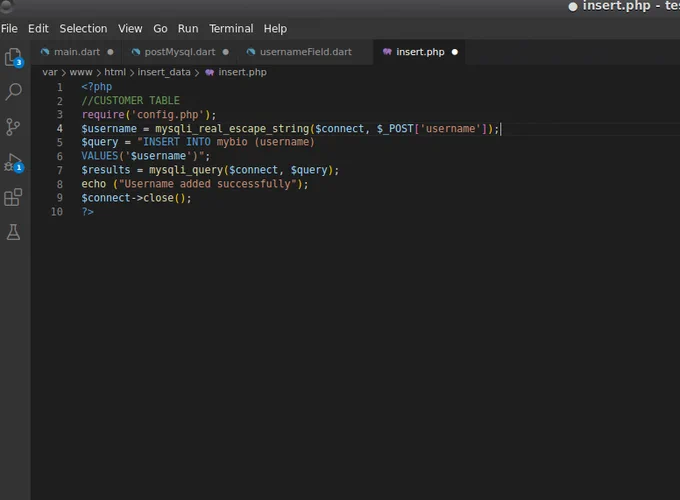Open the Help menu
This screenshot has width=680, height=500.
coord(275,29)
